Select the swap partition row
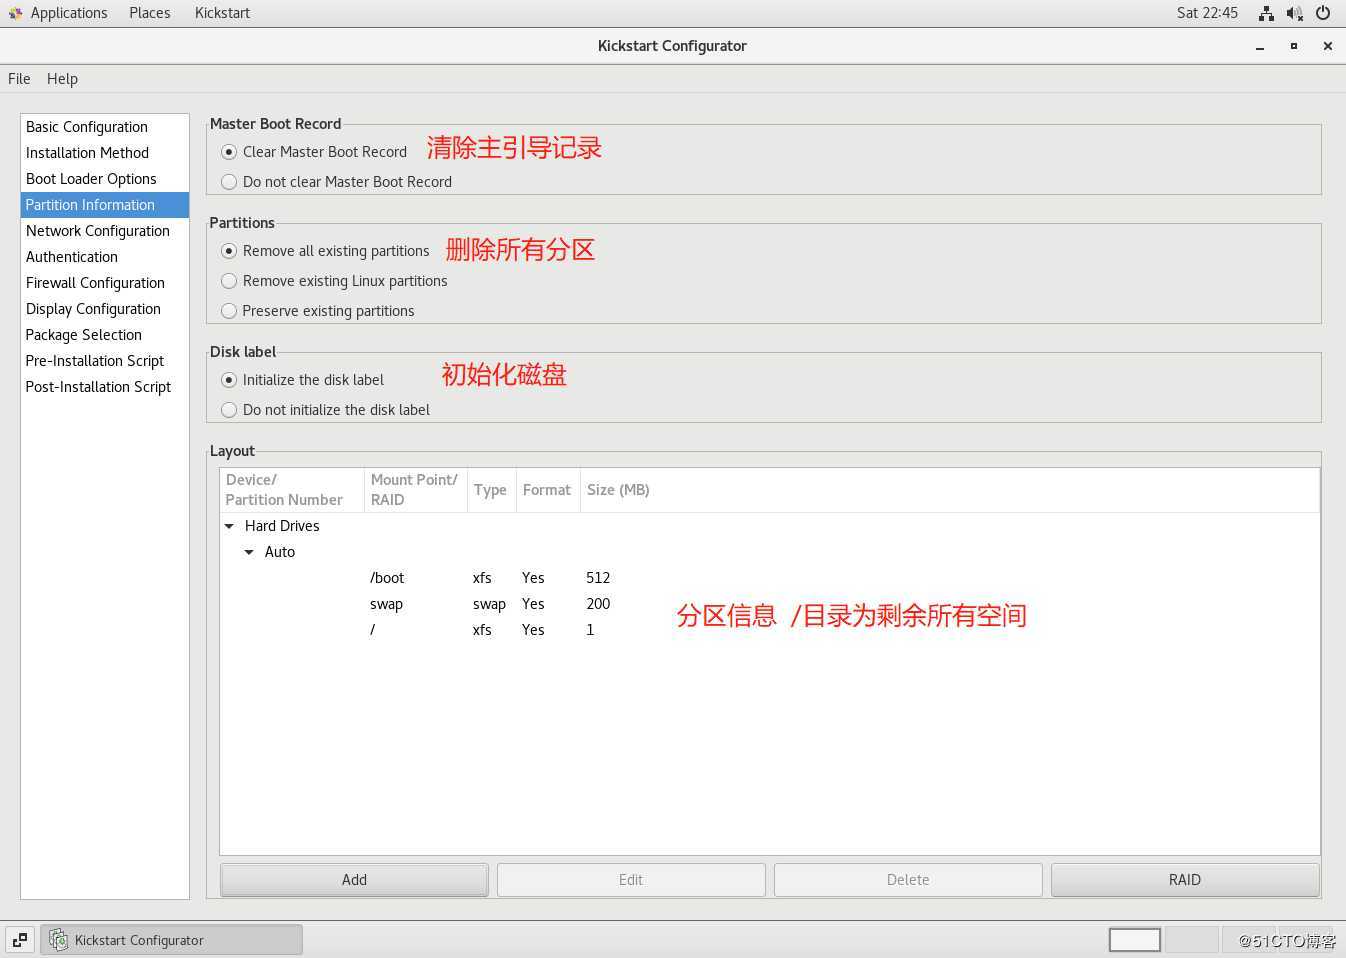Image resolution: width=1346 pixels, height=958 pixels. [769, 604]
